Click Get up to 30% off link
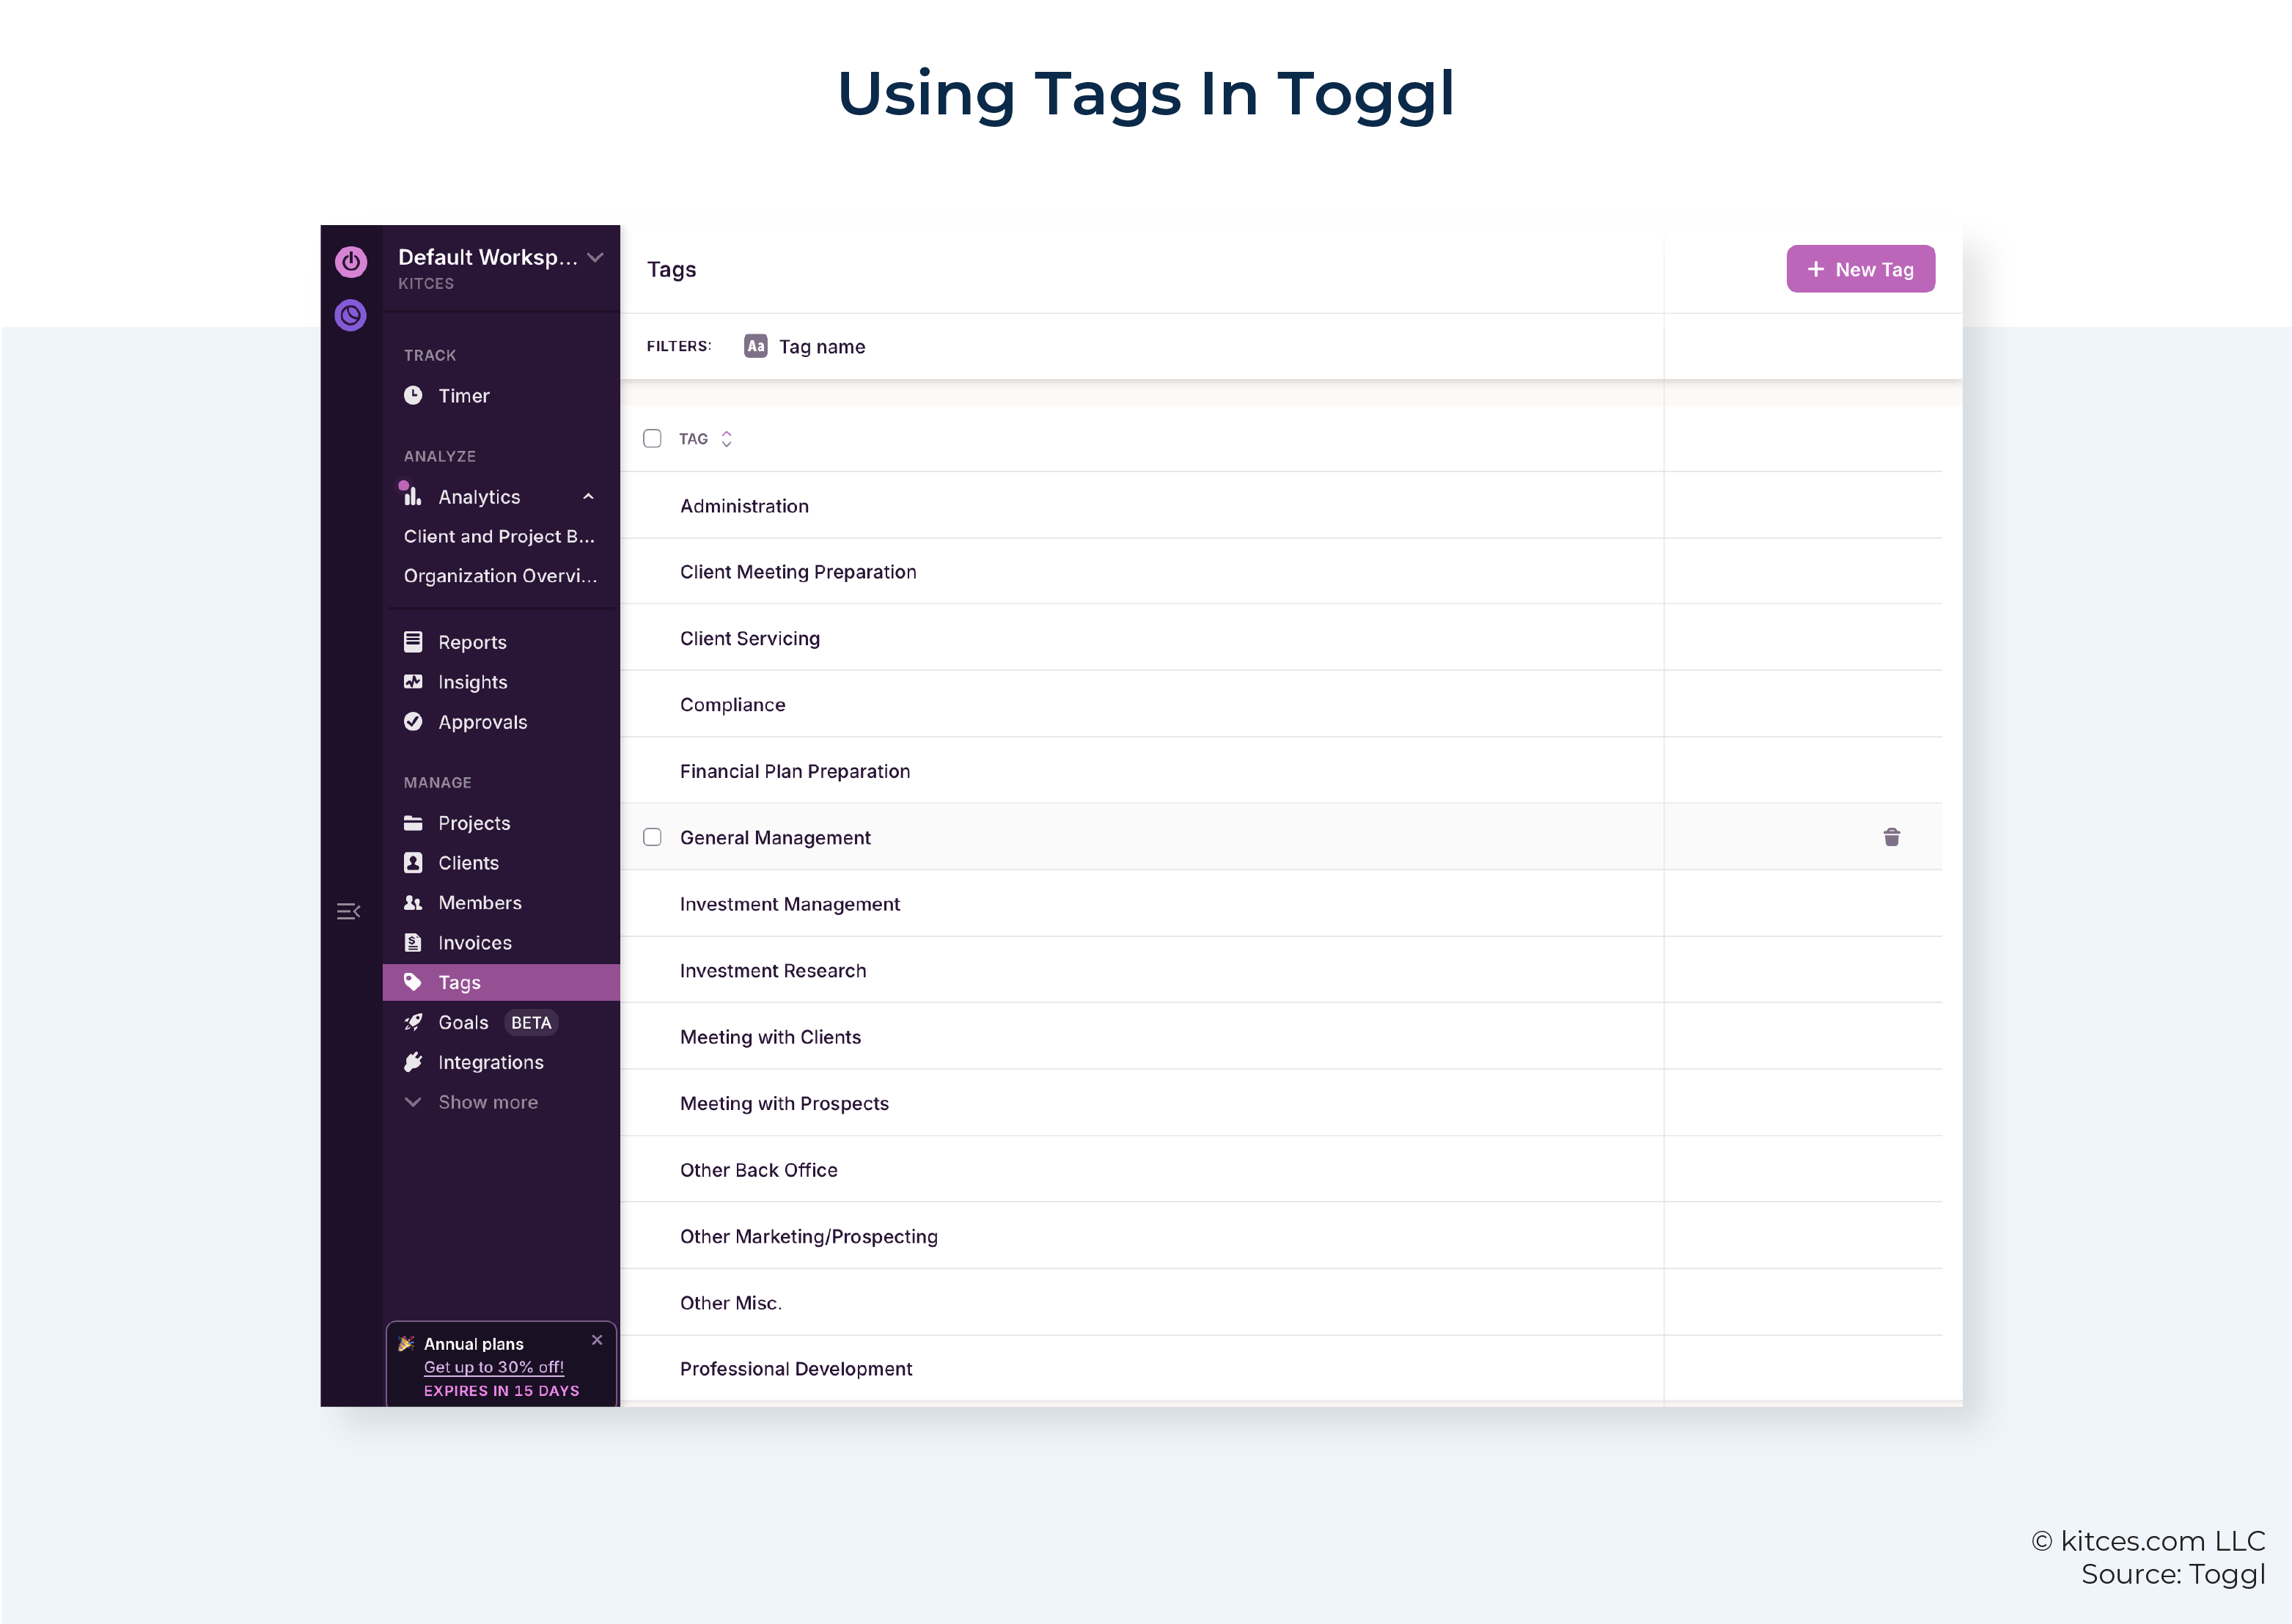 (x=494, y=1367)
